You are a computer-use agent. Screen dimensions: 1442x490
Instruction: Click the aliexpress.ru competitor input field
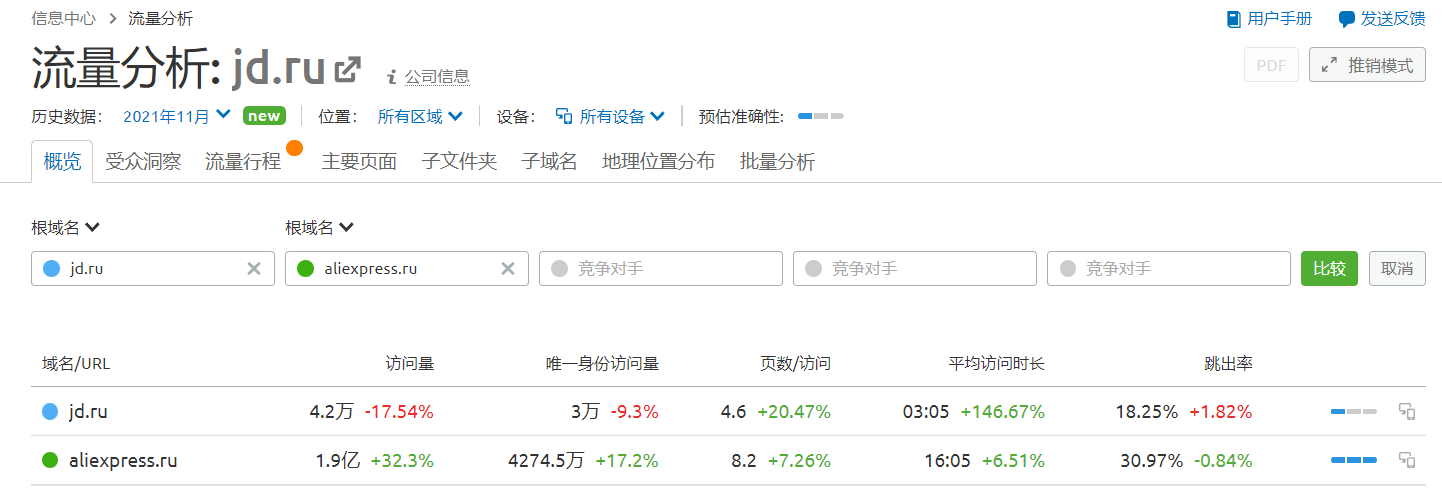pos(407,268)
